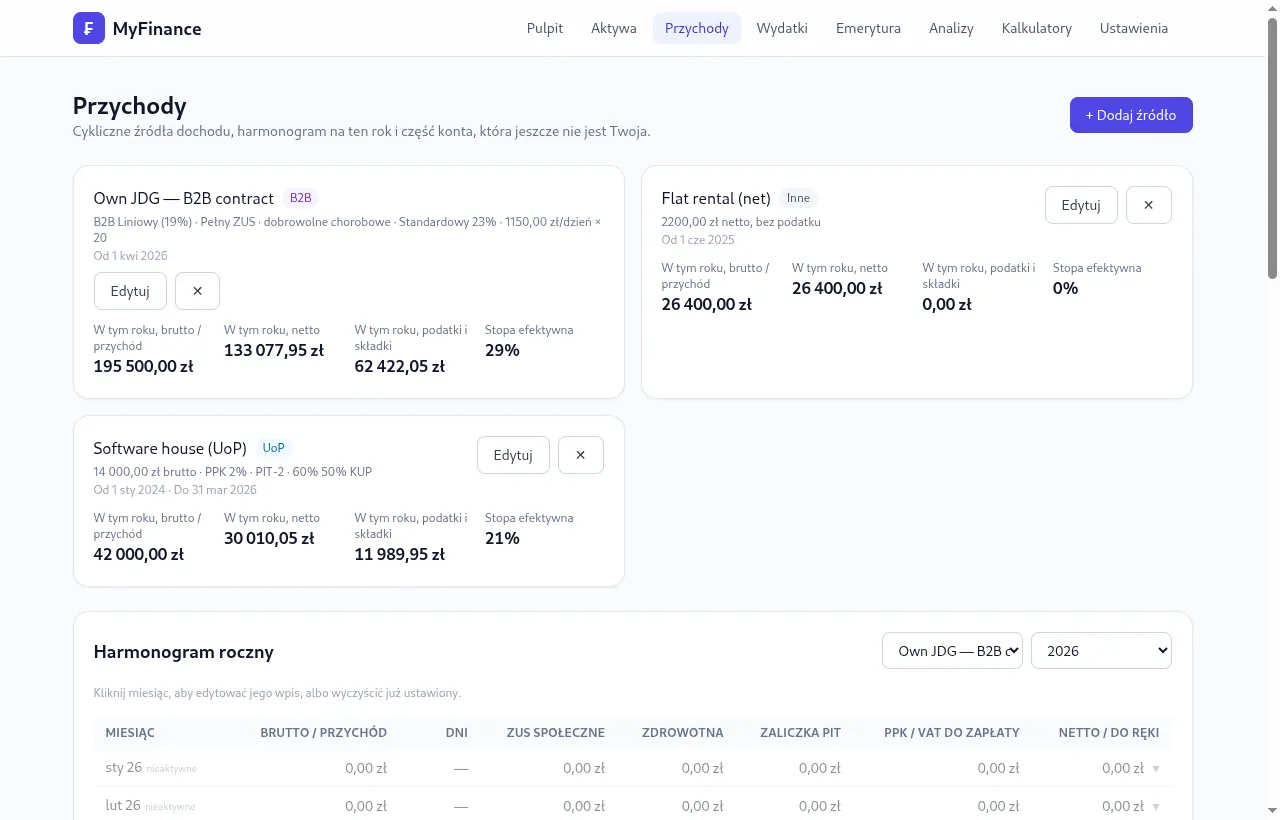Go to the Pulpit tab
Screen dimensions: 1280x820
pyautogui.click(x=545, y=28)
